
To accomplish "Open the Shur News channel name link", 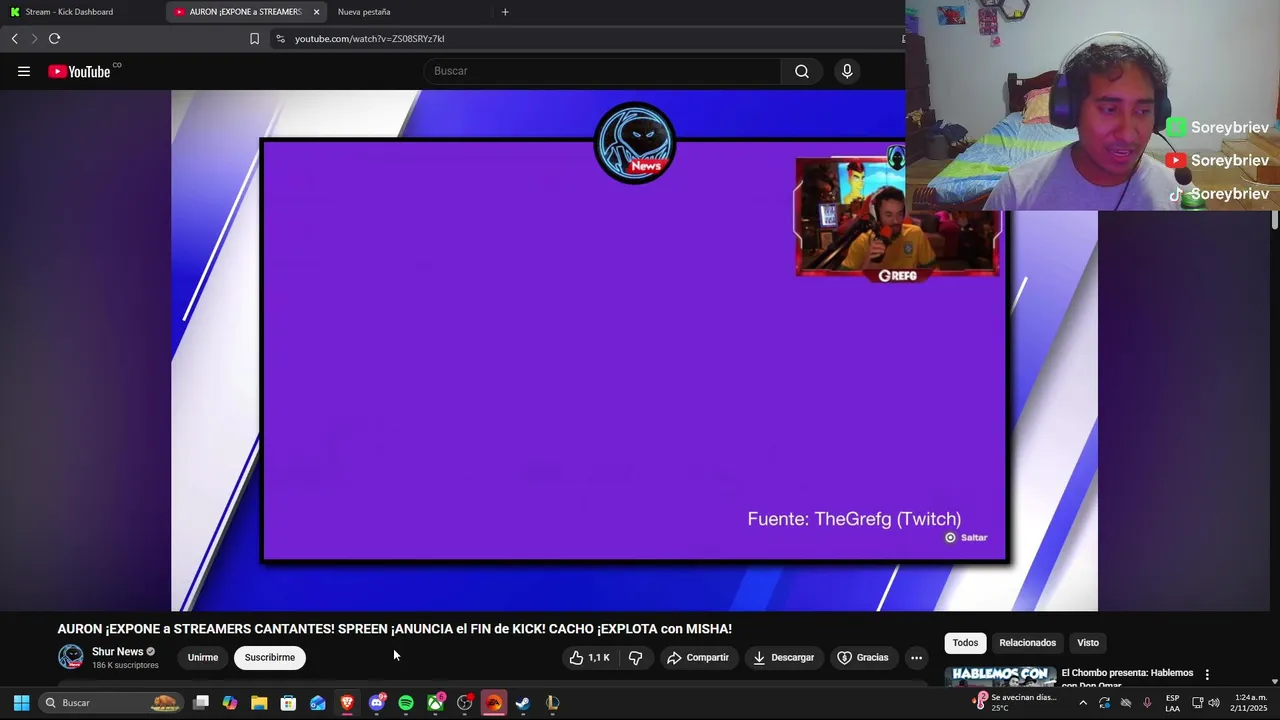I will tap(117, 652).
